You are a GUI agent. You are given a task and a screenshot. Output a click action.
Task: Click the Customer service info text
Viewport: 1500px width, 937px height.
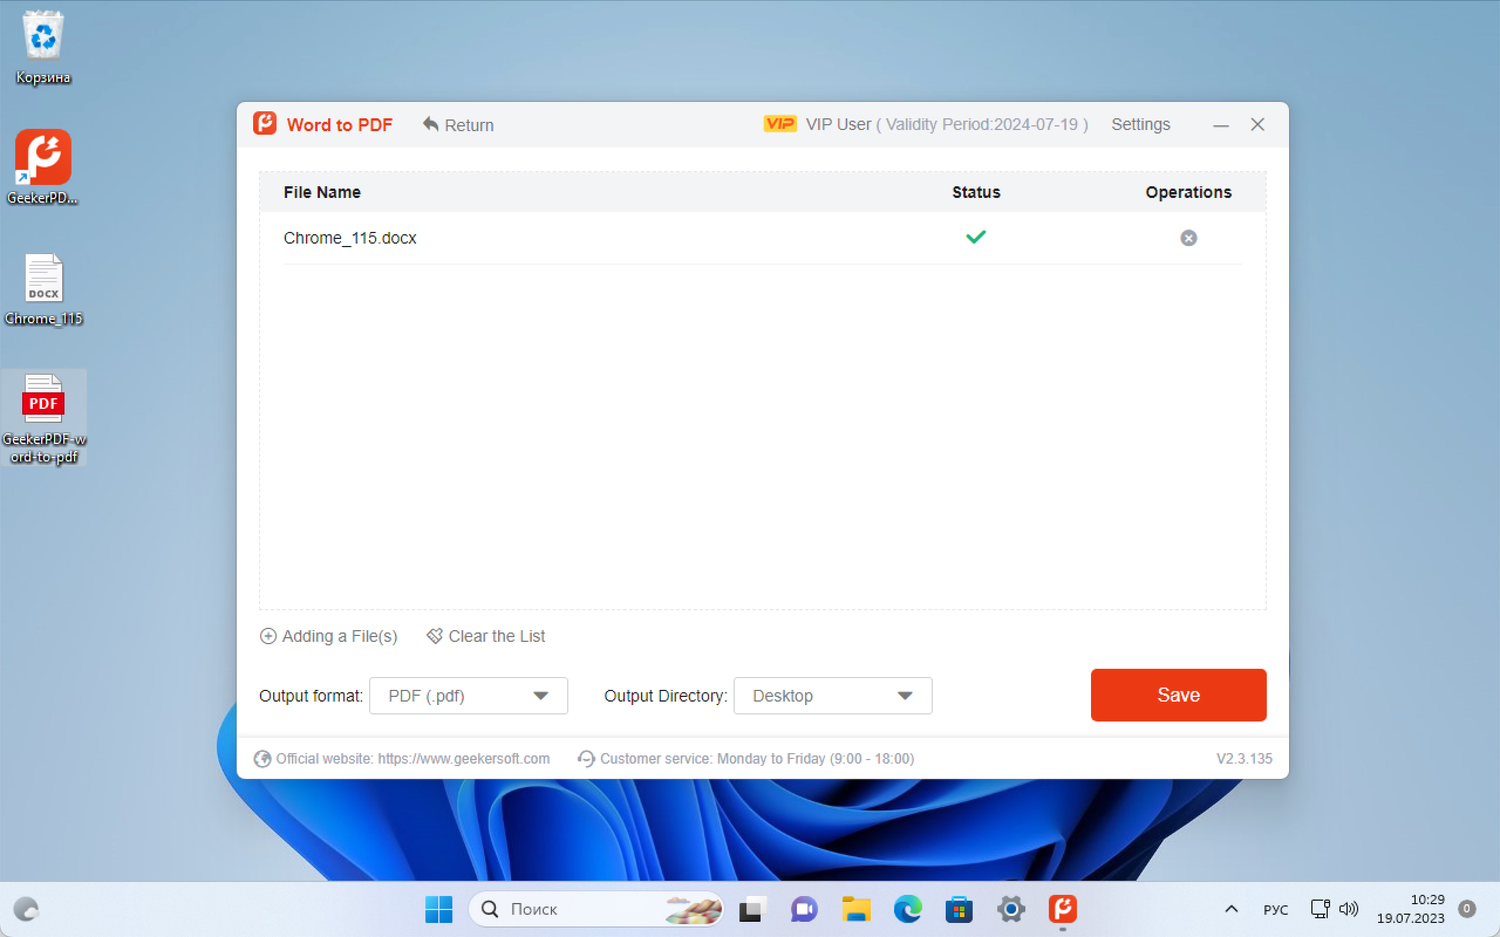pos(746,759)
